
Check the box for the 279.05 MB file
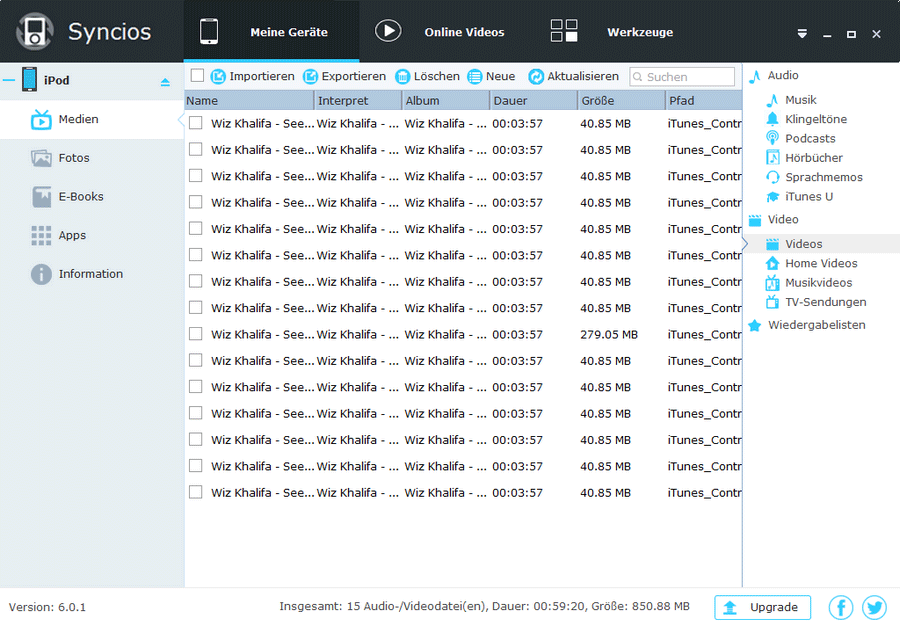click(x=196, y=334)
